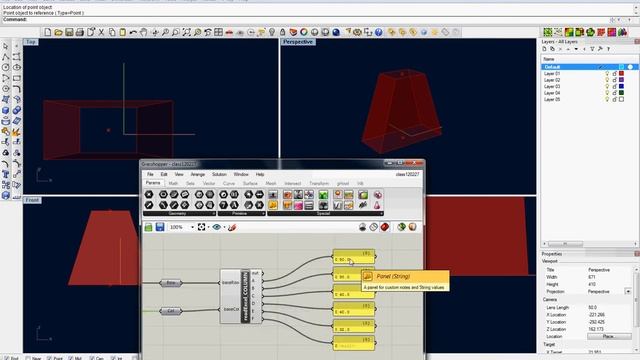
Task: Toggle Layer 02 visibility lightbulb
Action: tap(607, 80)
